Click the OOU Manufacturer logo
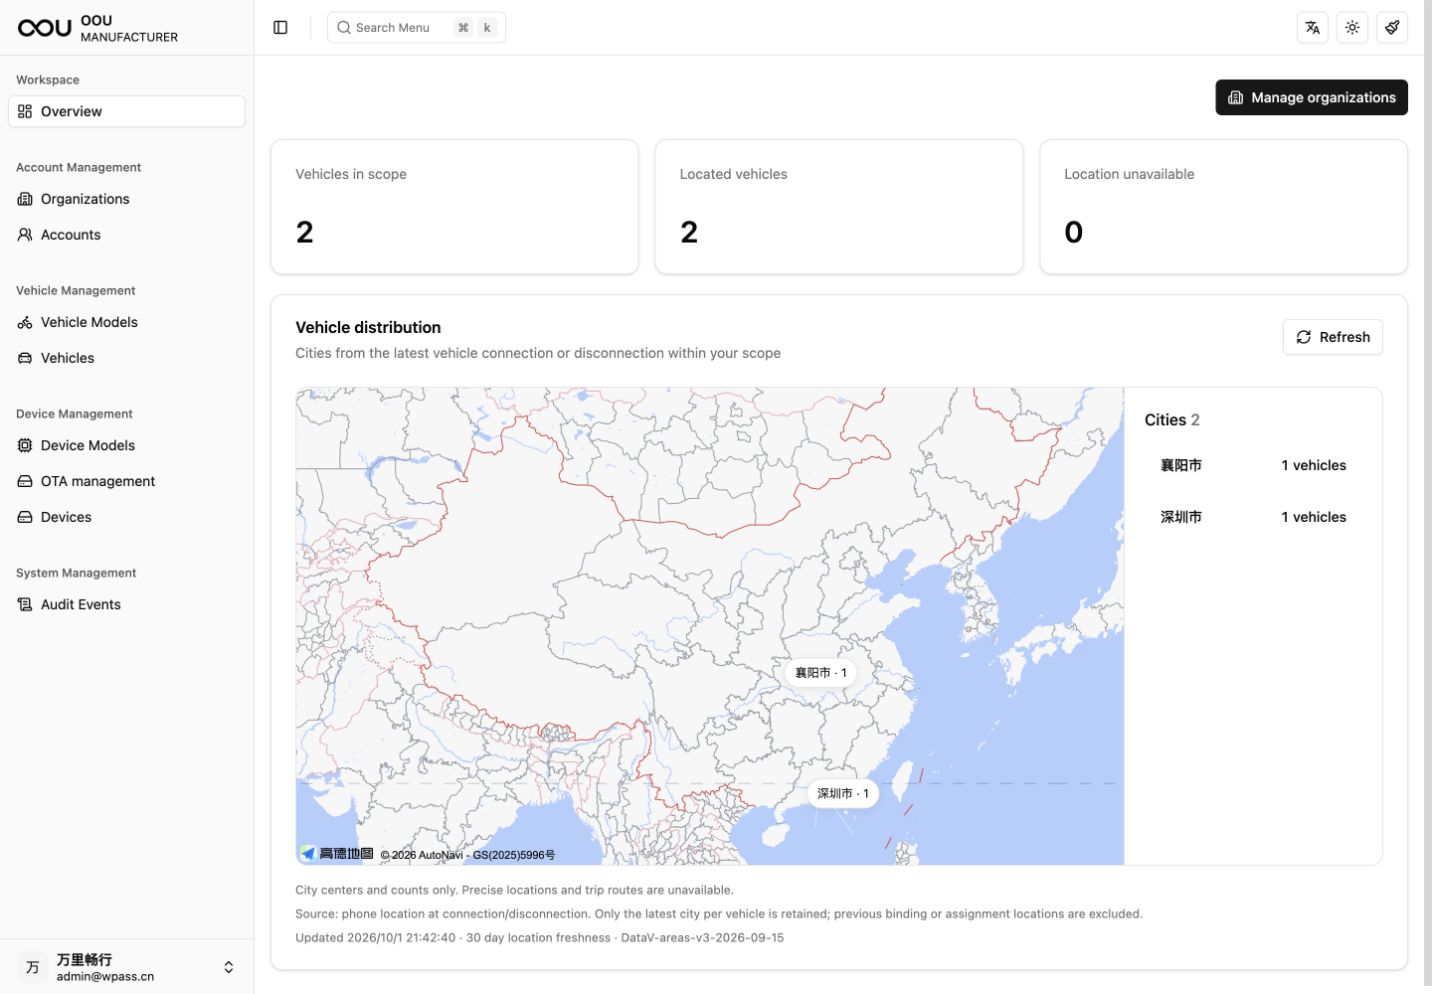Viewport: 1432px width, 994px height. [x=45, y=28]
